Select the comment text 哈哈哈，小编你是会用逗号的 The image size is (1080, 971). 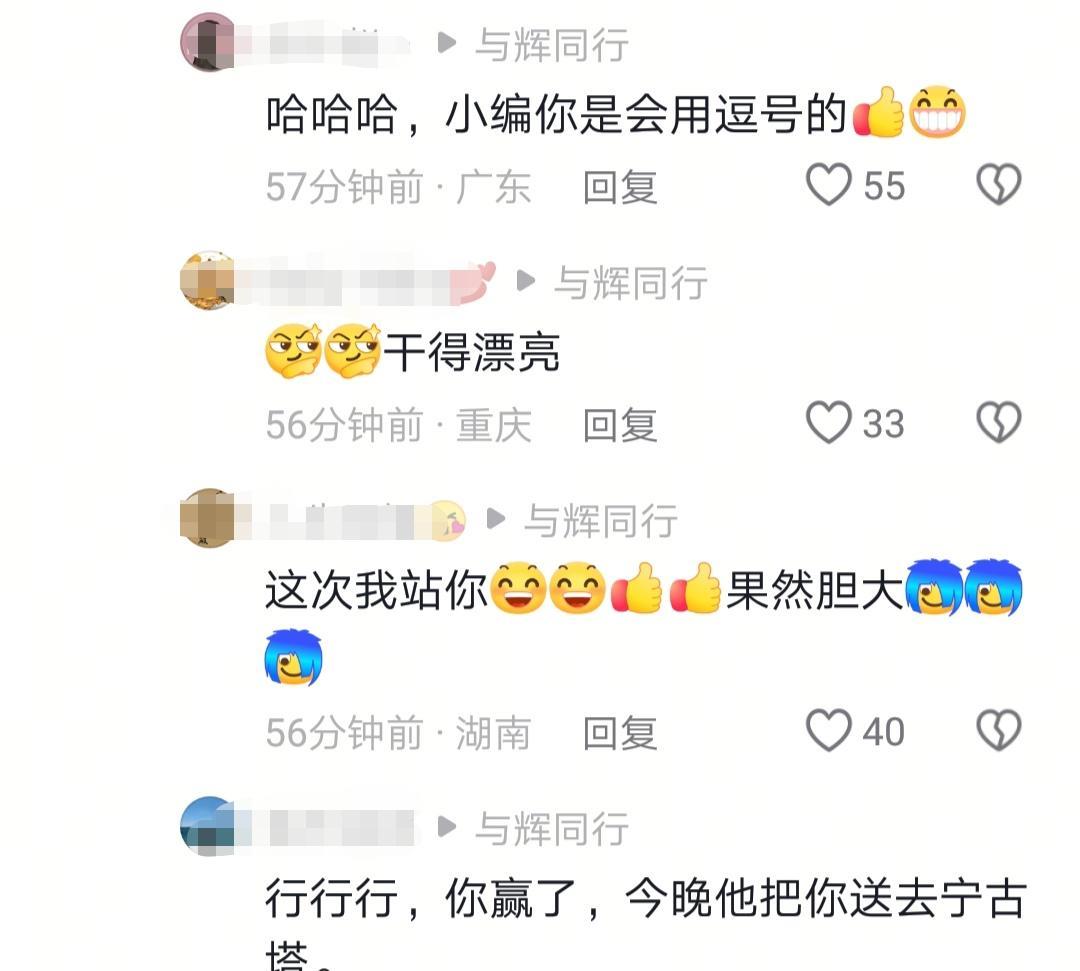[x=557, y=114]
